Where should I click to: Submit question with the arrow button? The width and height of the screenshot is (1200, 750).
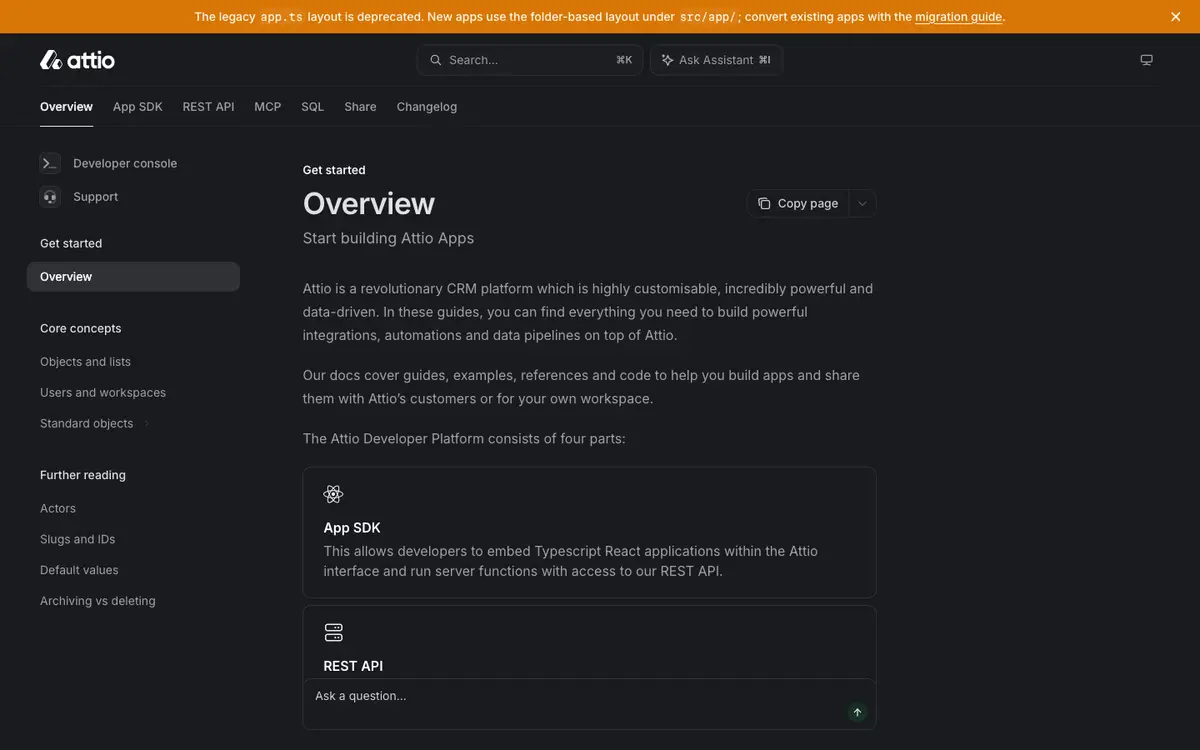pyautogui.click(x=857, y=713)
